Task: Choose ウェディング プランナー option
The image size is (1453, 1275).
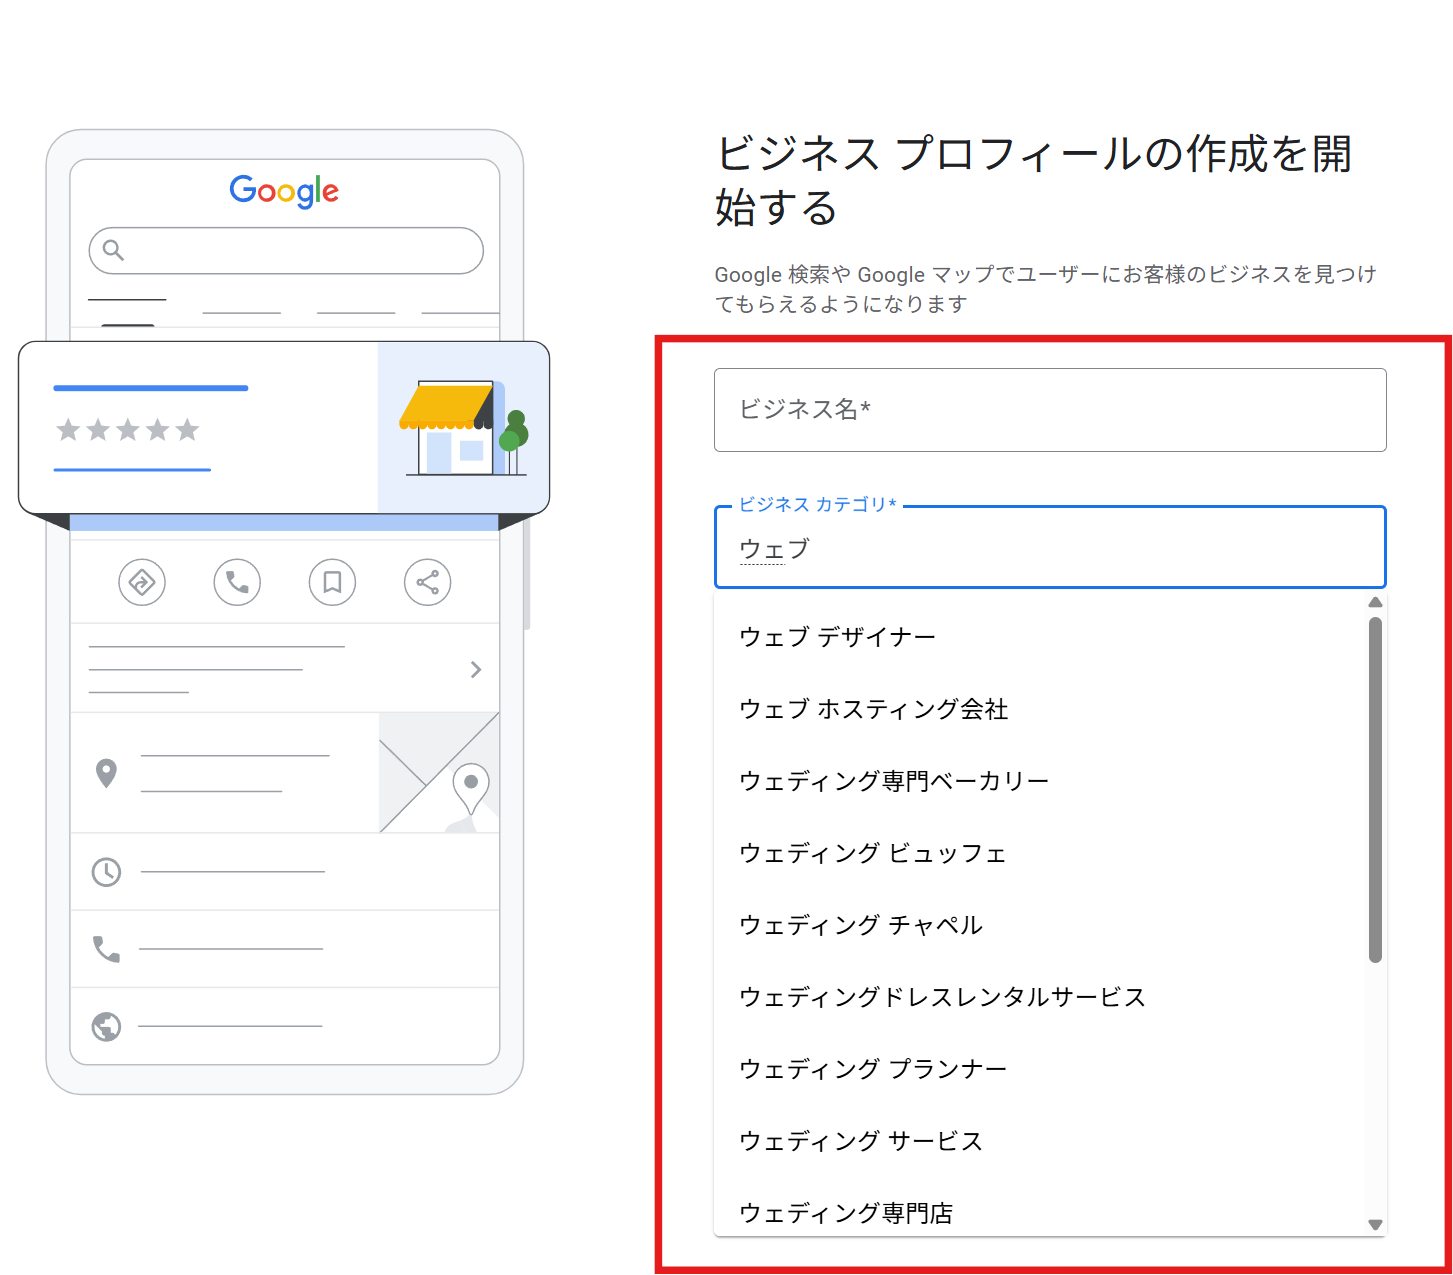Action: pos(873,1069)
